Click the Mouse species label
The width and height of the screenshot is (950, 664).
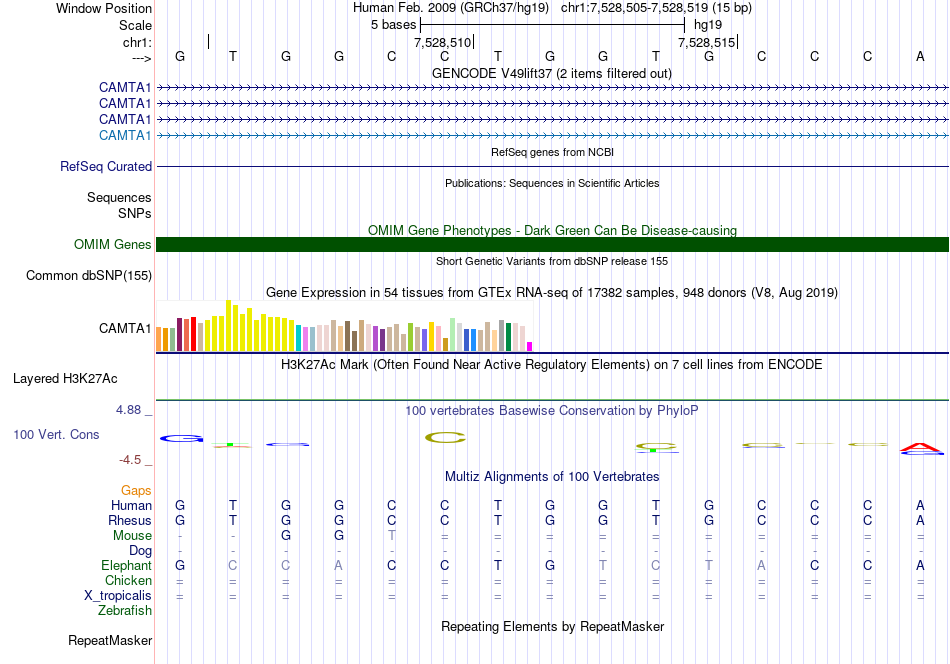(x=132, y=536)
